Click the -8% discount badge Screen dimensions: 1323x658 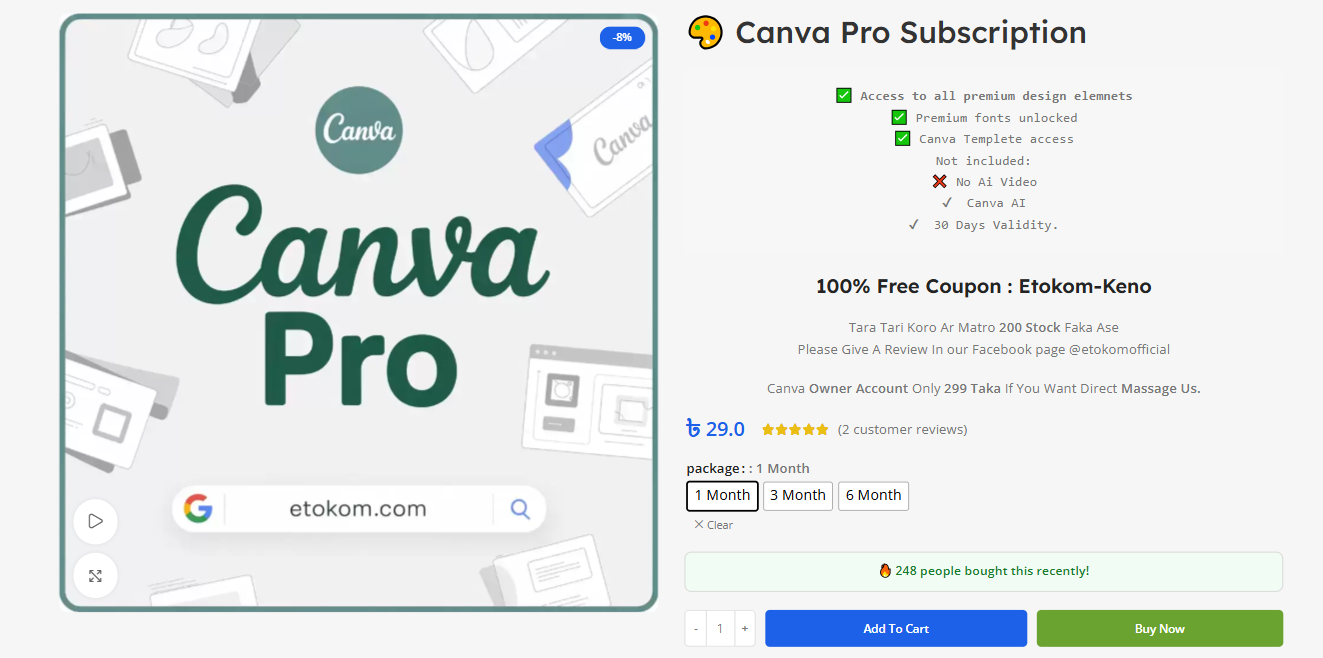click(622, 38)
